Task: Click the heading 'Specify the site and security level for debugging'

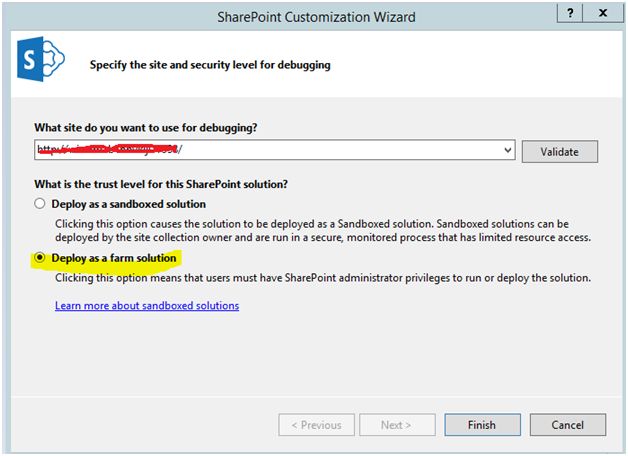Action: (210, 65)
